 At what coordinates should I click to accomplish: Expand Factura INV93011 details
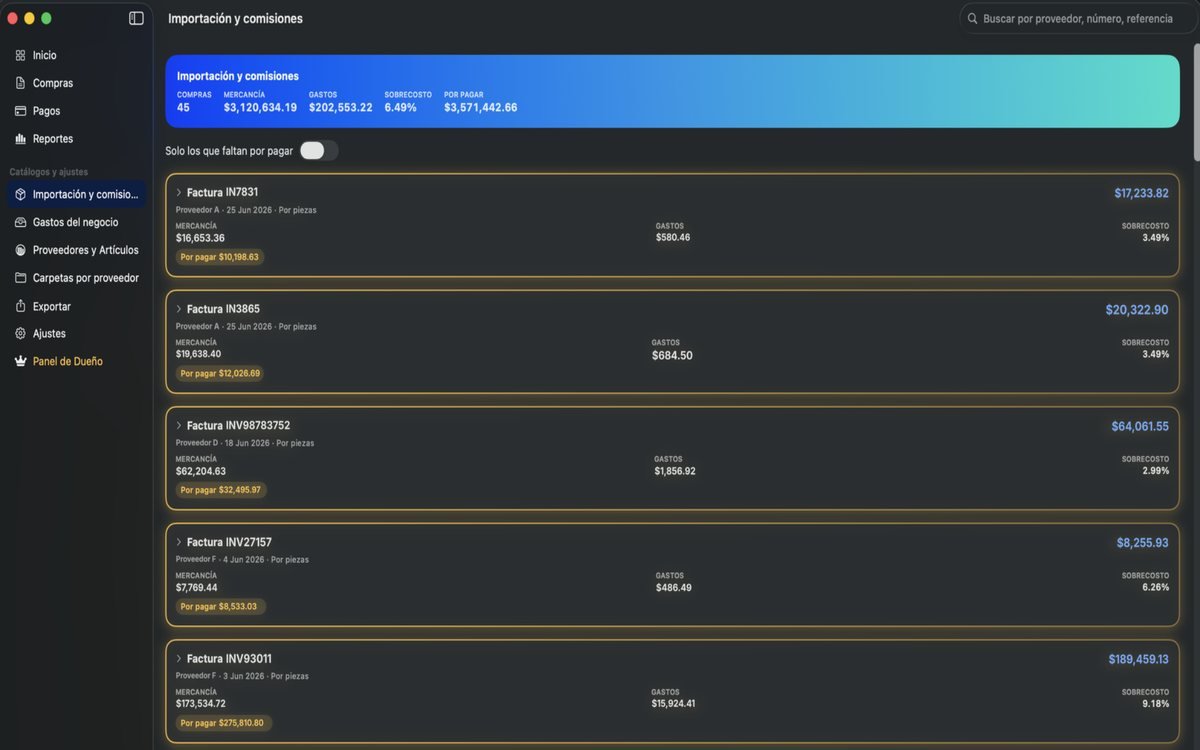click(179, 659)
